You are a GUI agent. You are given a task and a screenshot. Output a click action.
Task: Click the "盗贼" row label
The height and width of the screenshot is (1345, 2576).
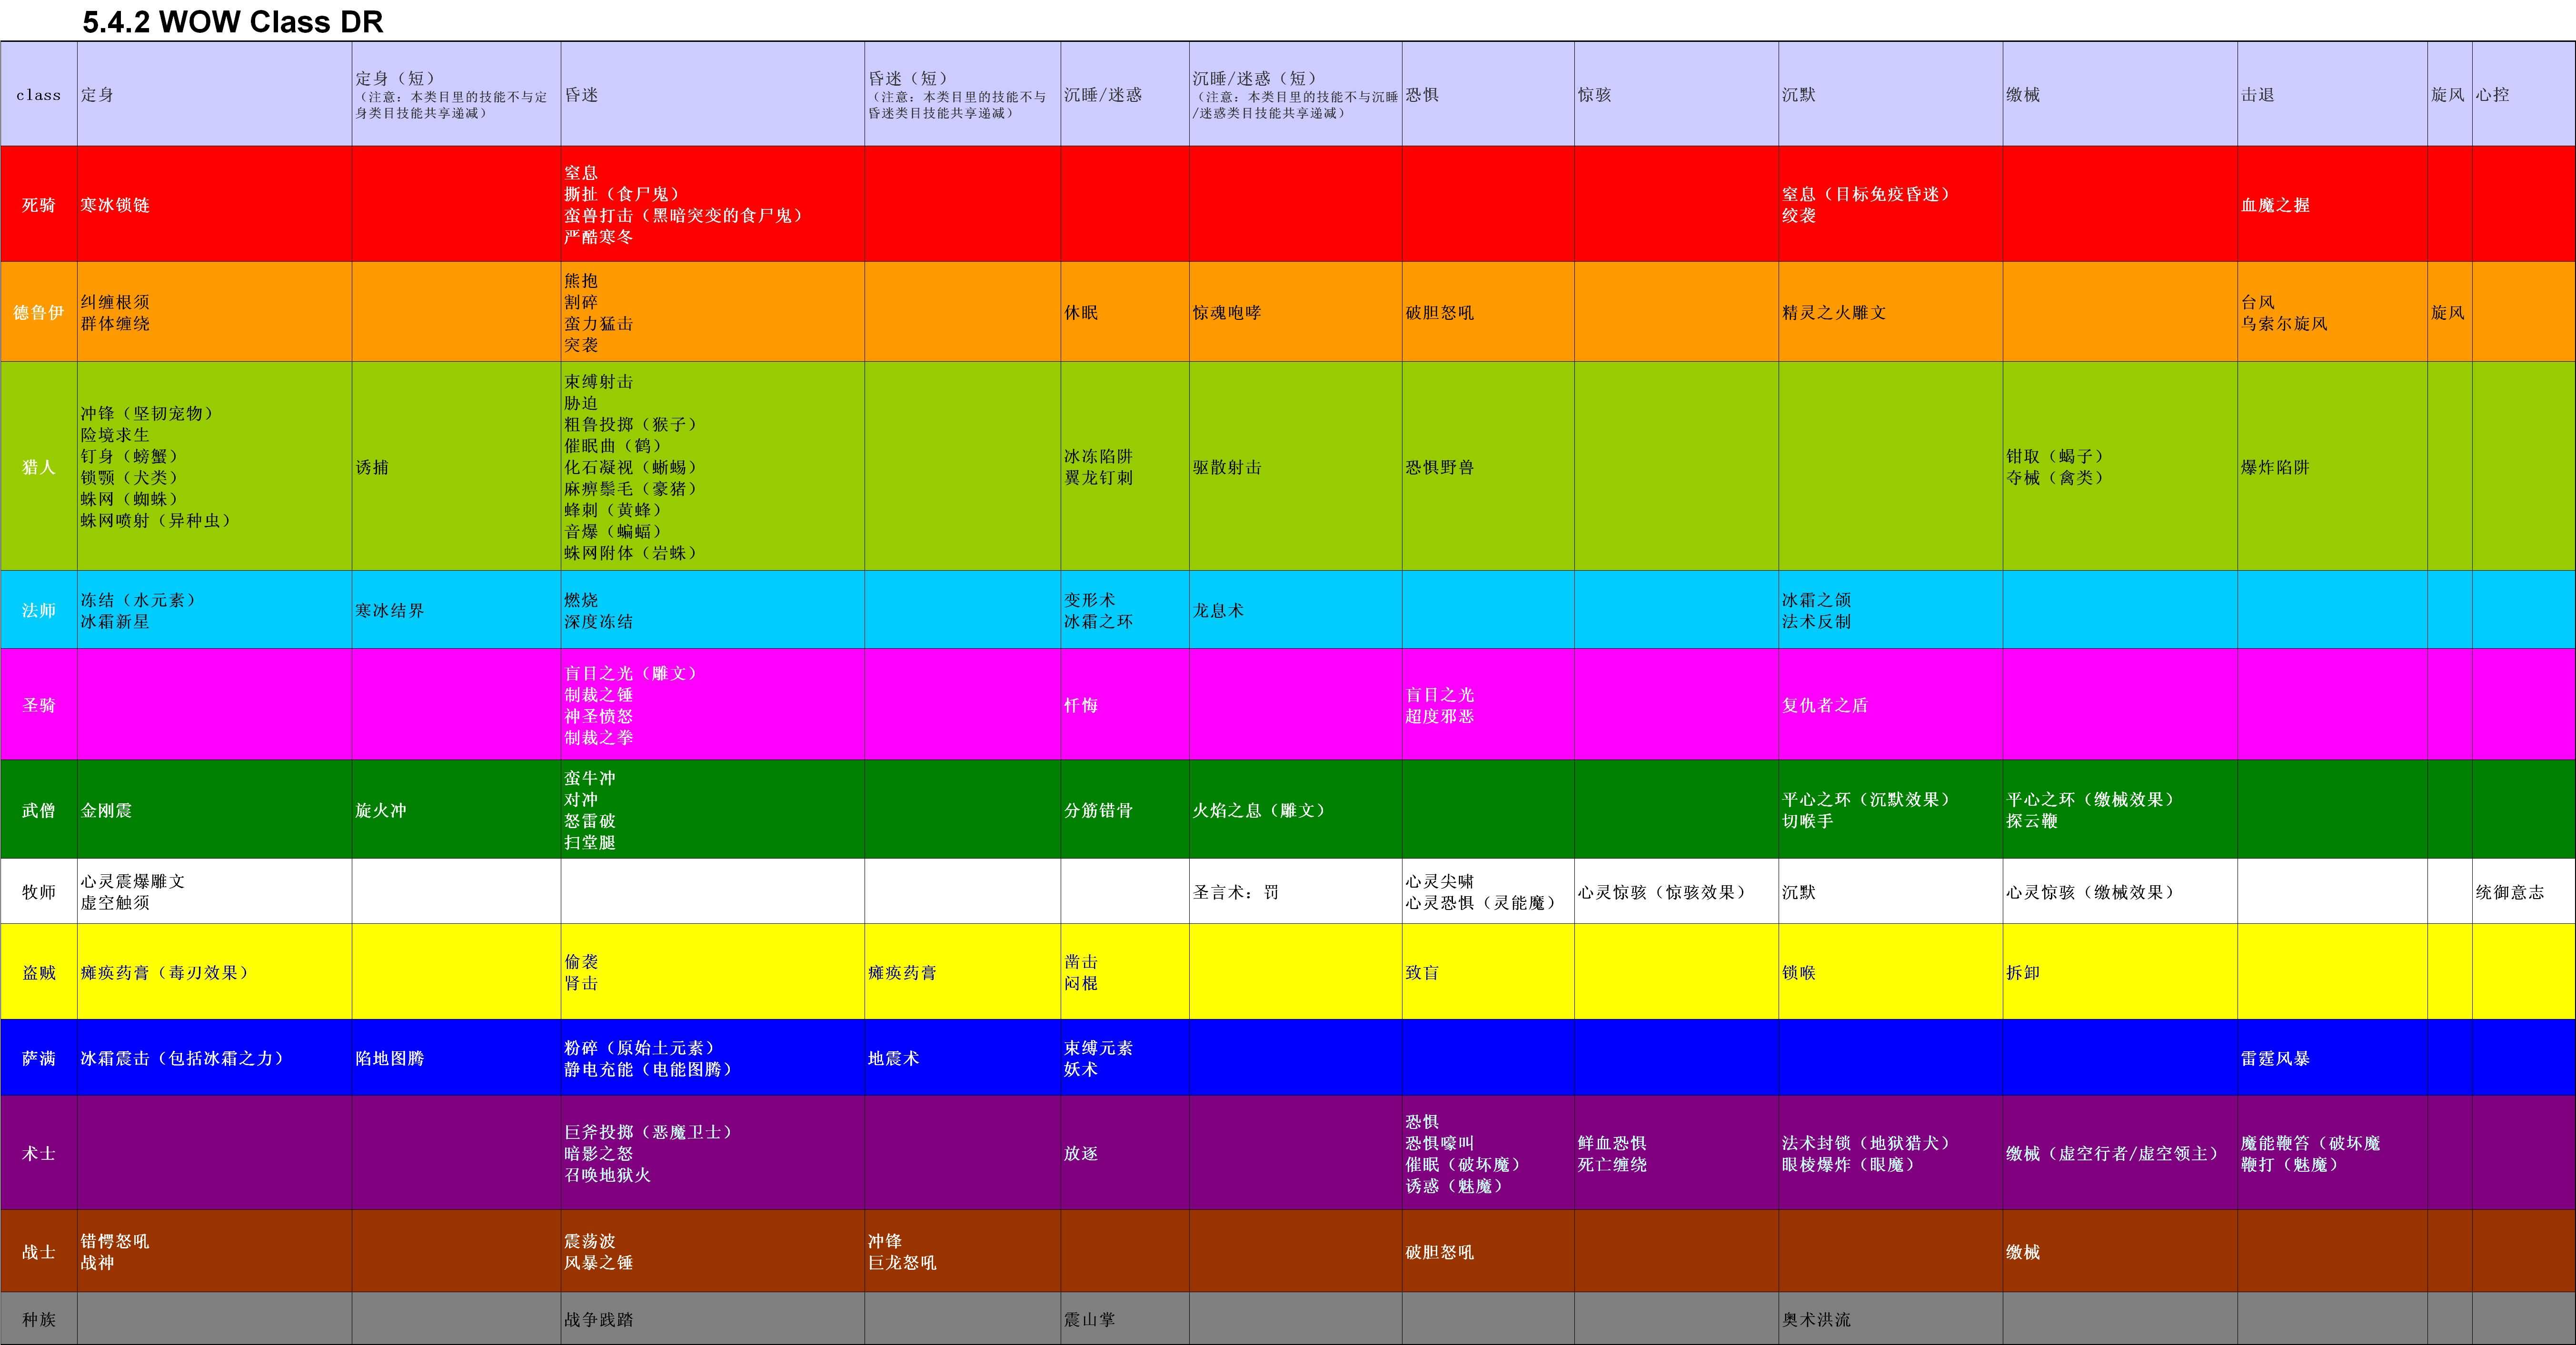tap(39, 972)
